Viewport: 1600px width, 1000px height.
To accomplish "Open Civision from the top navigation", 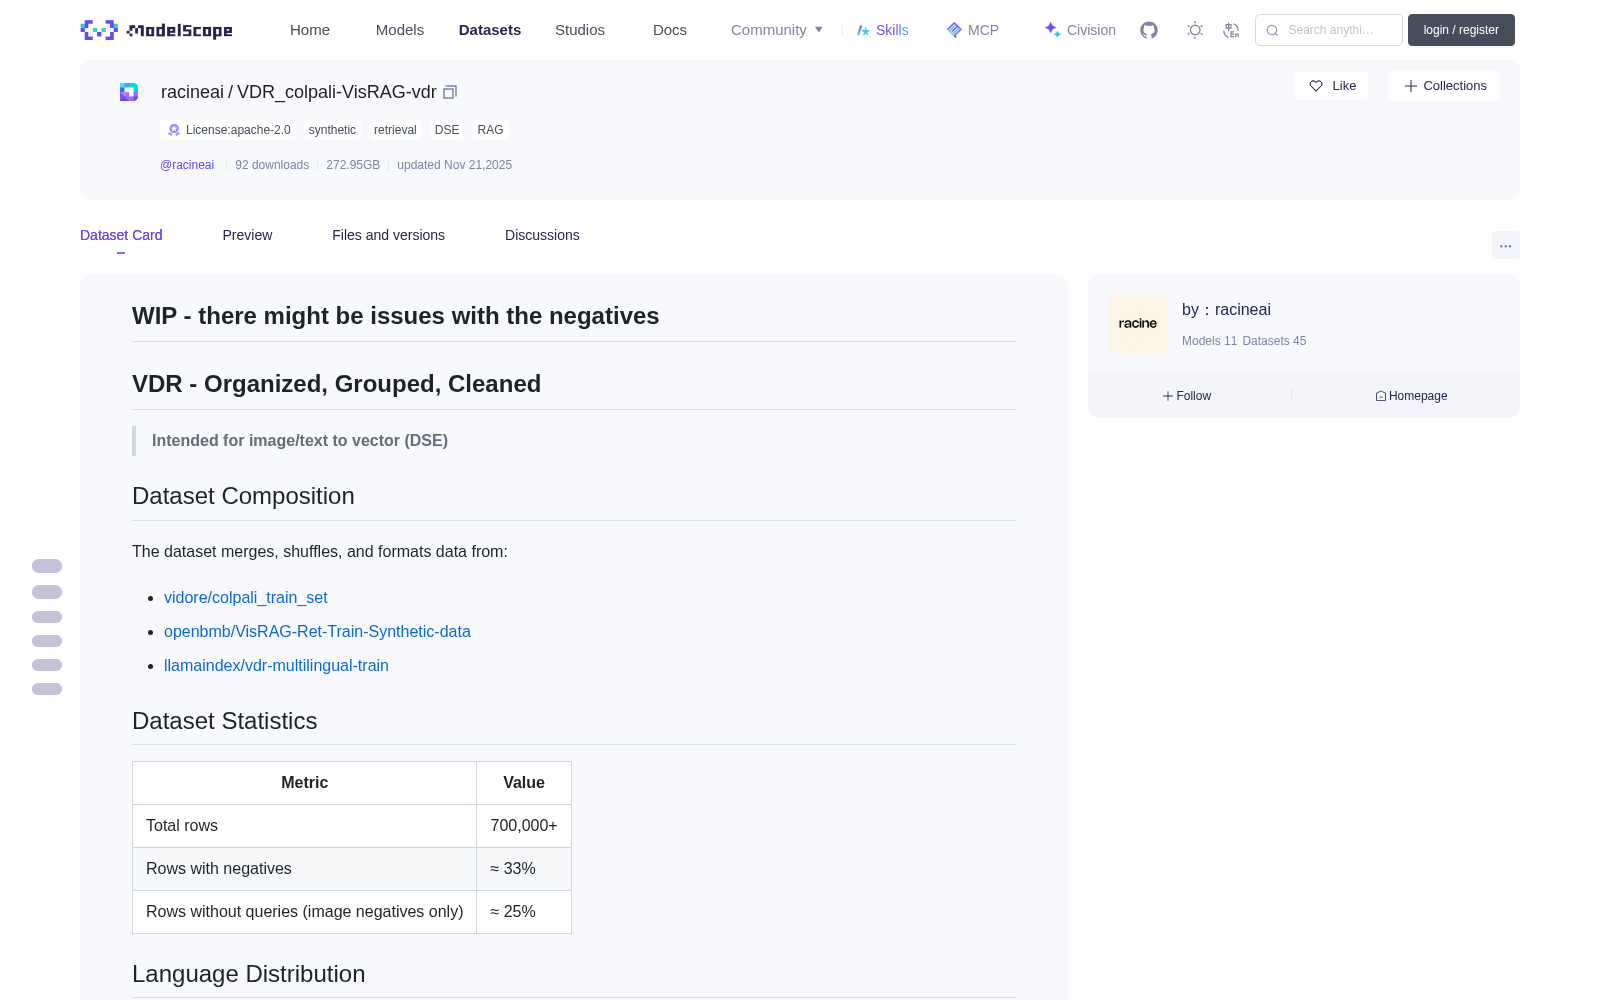I will pyautogui.click(x=1080, y=30).
